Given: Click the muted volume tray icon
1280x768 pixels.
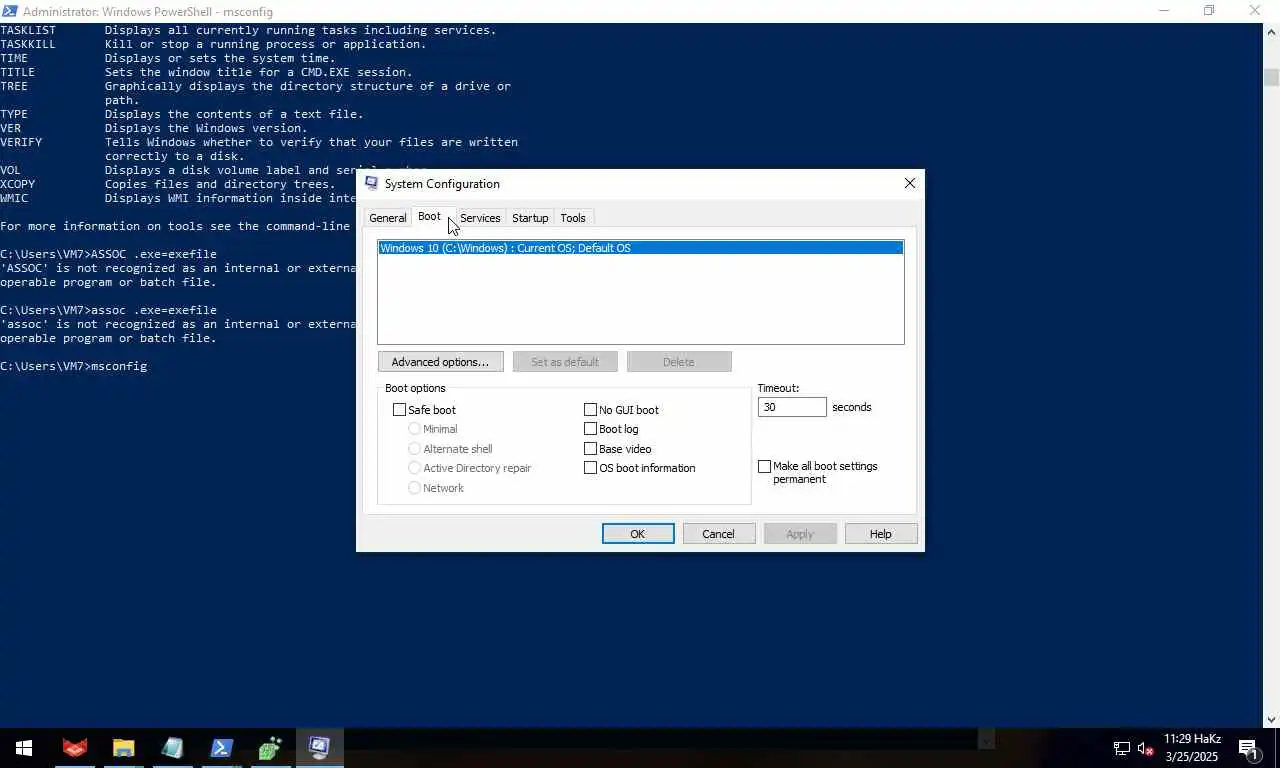Looking at the screenshot, I should pyautogui.click(x=1146, y=748).
